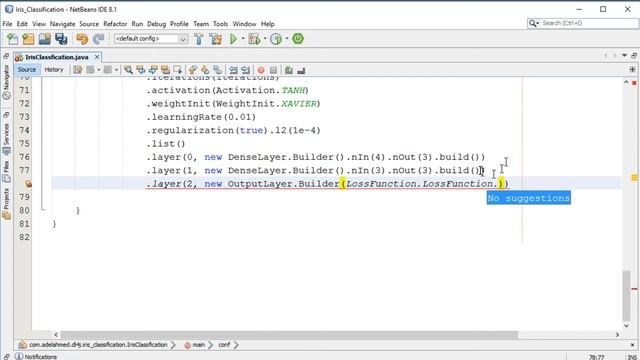The height and width of the screenshot is (360, 640).
Task: Click the New File toolbar icon
Action: (x=13, y=39)
